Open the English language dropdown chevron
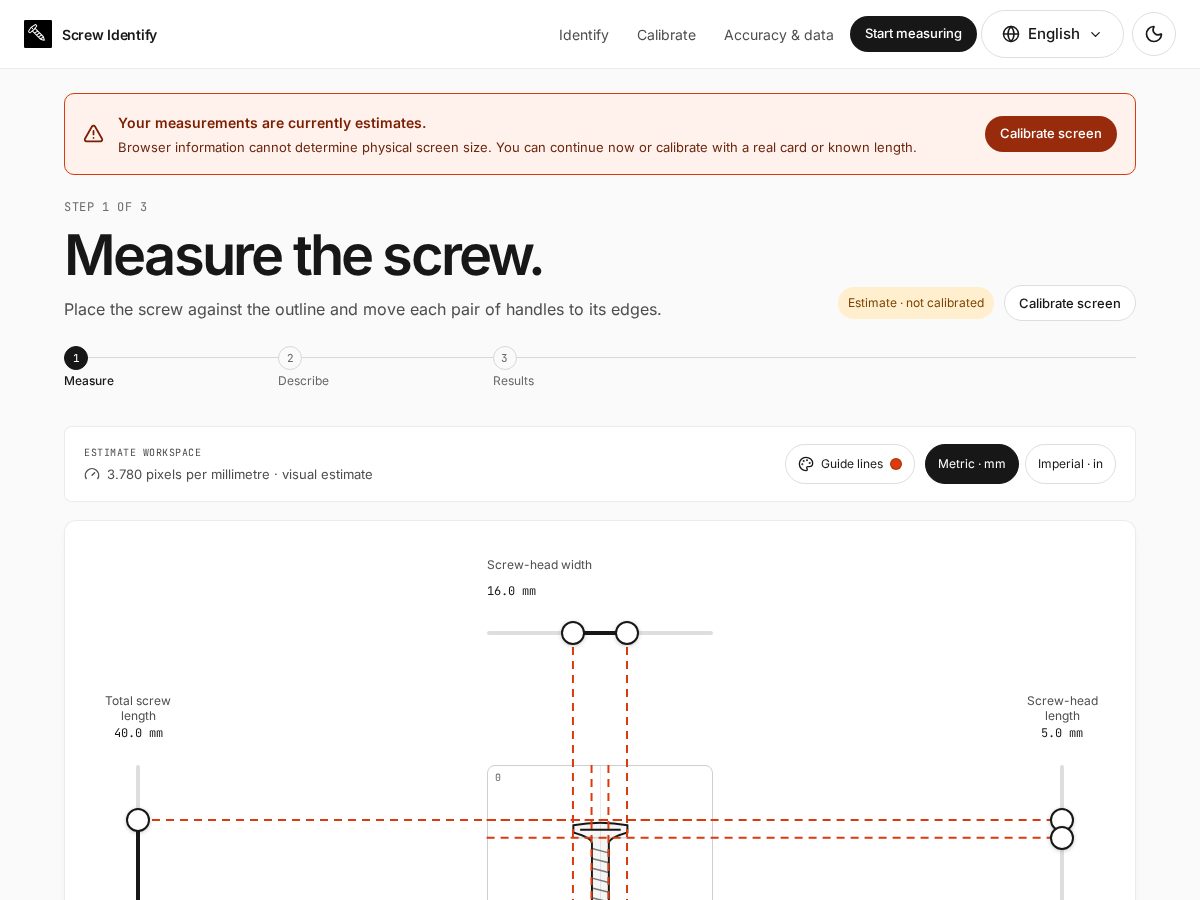This screenshot has width=1200, height=900. [1095, 34]
